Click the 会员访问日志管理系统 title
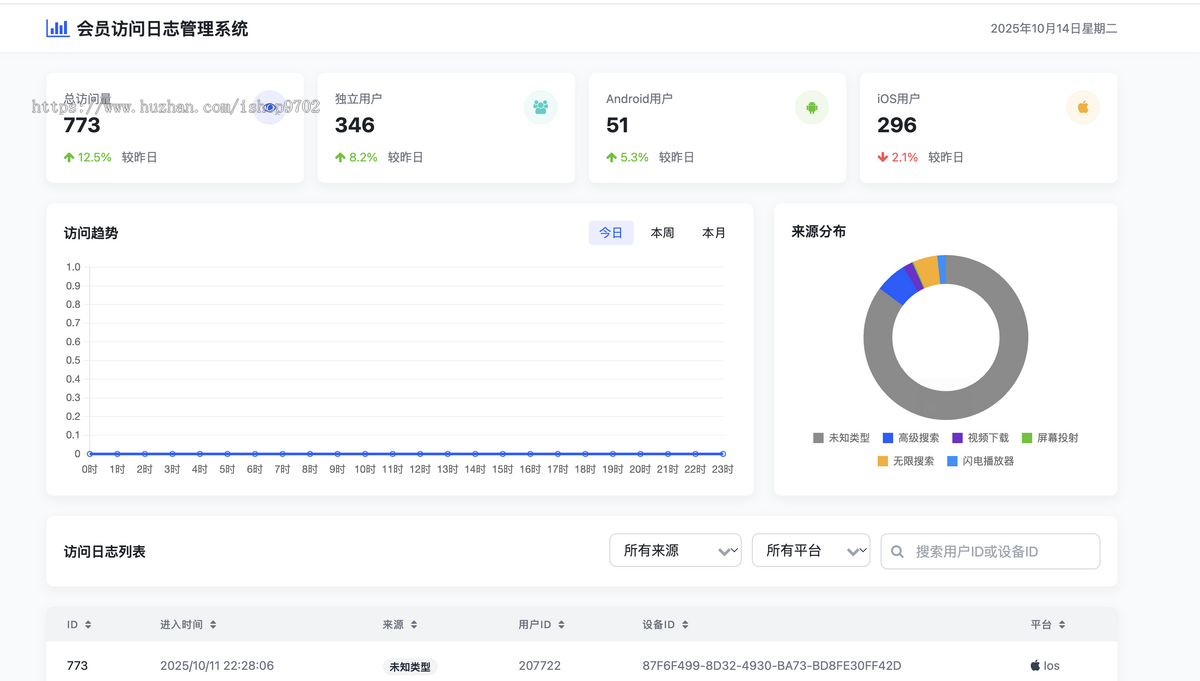The width and height of the screenshot is (1200, 681). tap(162, 29)
